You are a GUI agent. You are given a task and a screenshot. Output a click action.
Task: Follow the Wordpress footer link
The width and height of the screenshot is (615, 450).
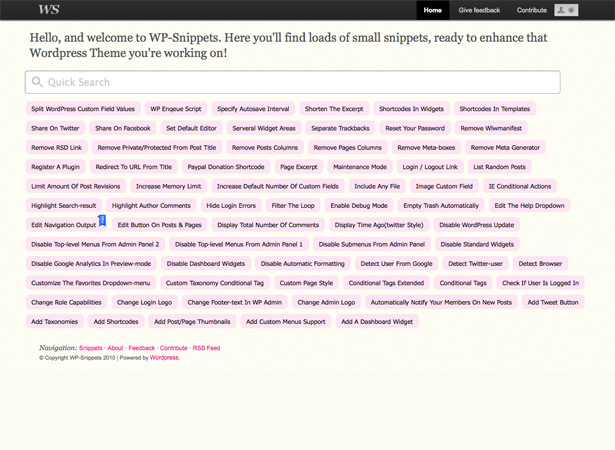point(164,357)
